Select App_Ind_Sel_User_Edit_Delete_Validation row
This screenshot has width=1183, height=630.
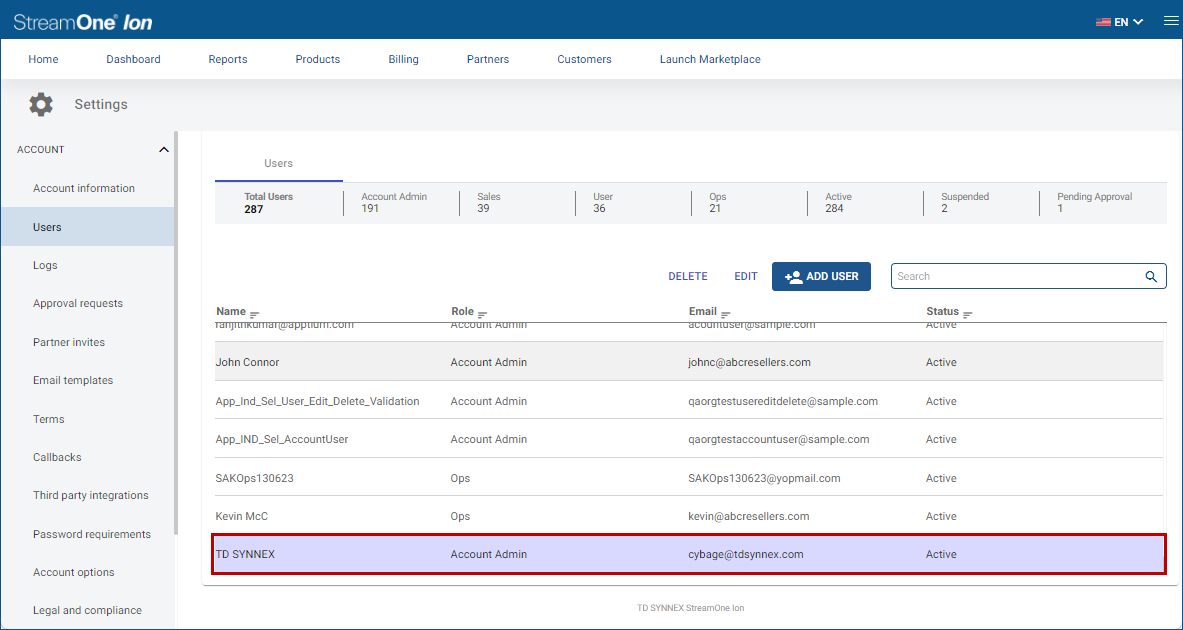[x=689, y=401]
